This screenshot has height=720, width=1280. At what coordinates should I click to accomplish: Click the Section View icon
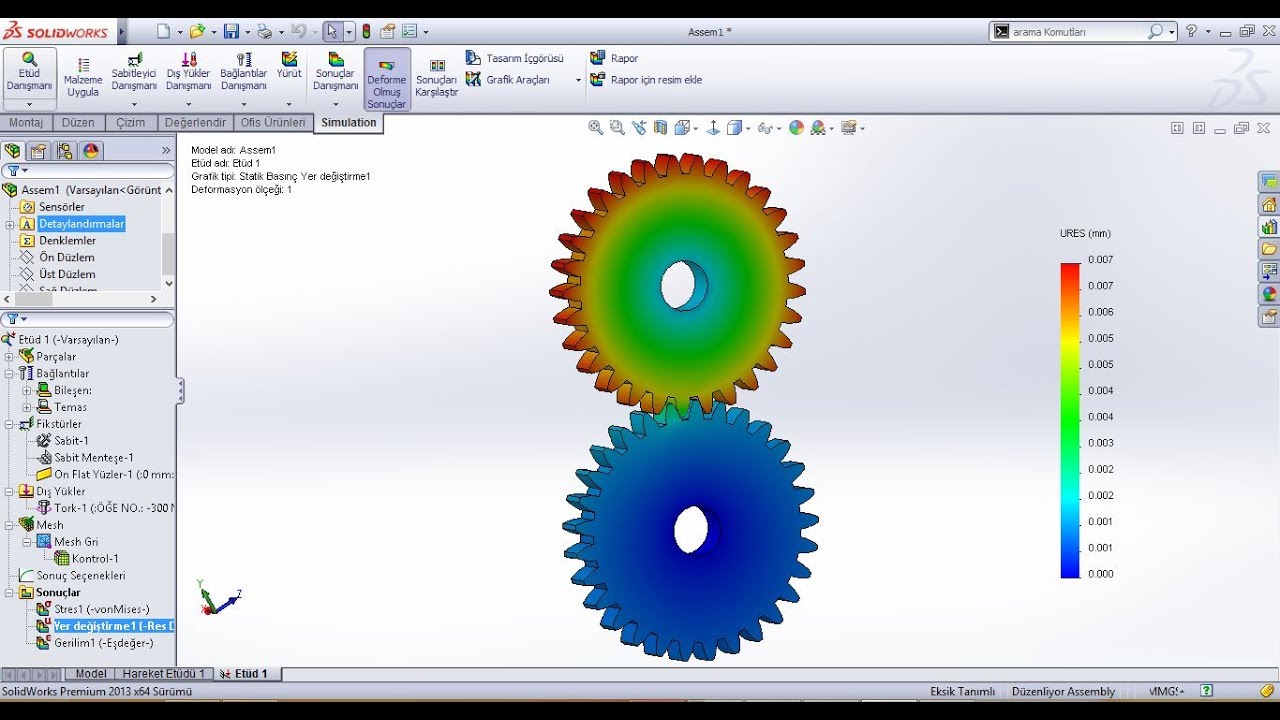(660, 128)
